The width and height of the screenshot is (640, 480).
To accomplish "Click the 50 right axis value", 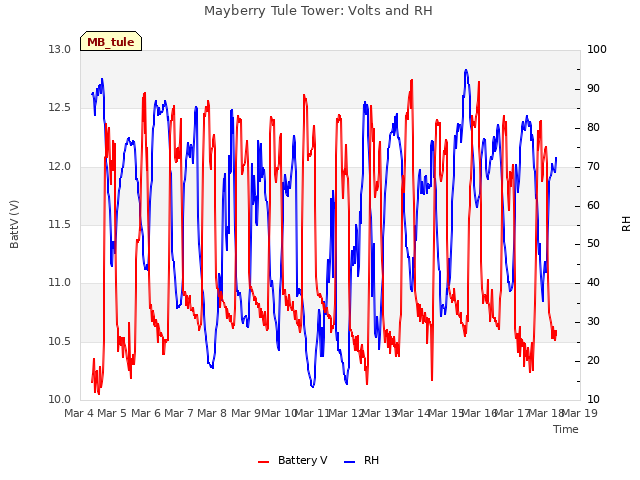I will (x=593, y=244).
